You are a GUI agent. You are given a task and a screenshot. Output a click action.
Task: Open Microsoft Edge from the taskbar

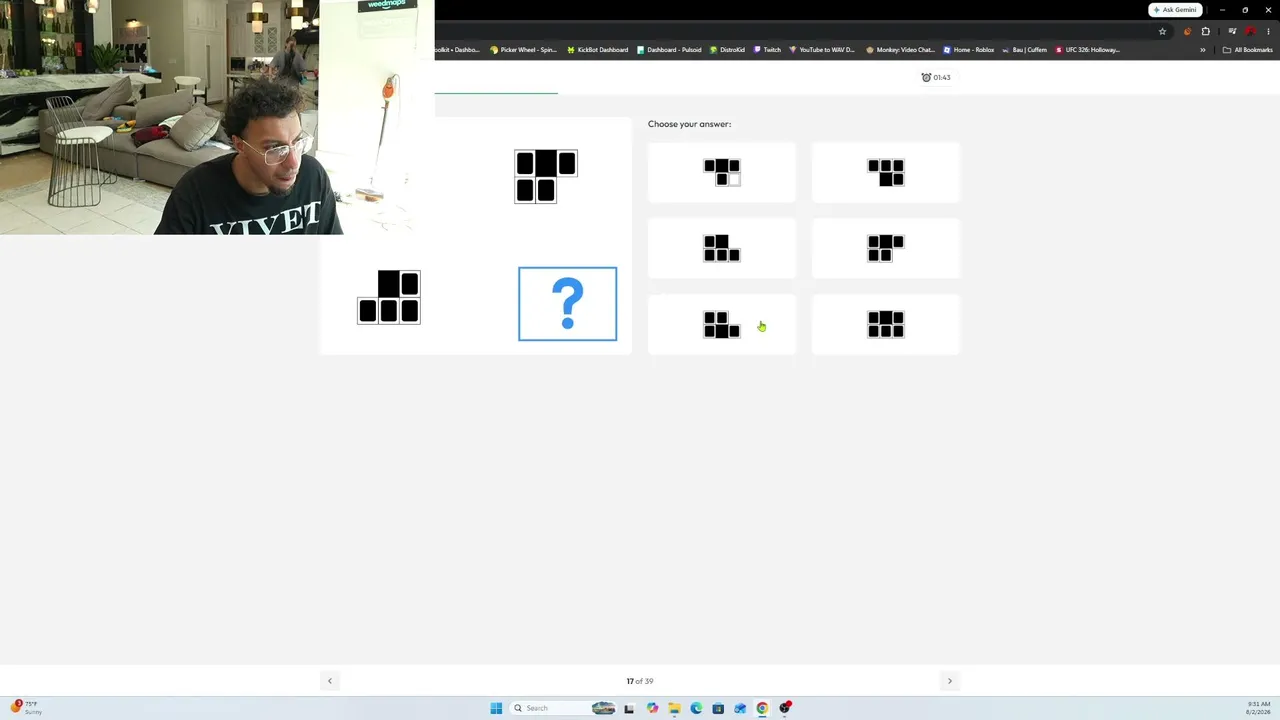coord(696,708)
